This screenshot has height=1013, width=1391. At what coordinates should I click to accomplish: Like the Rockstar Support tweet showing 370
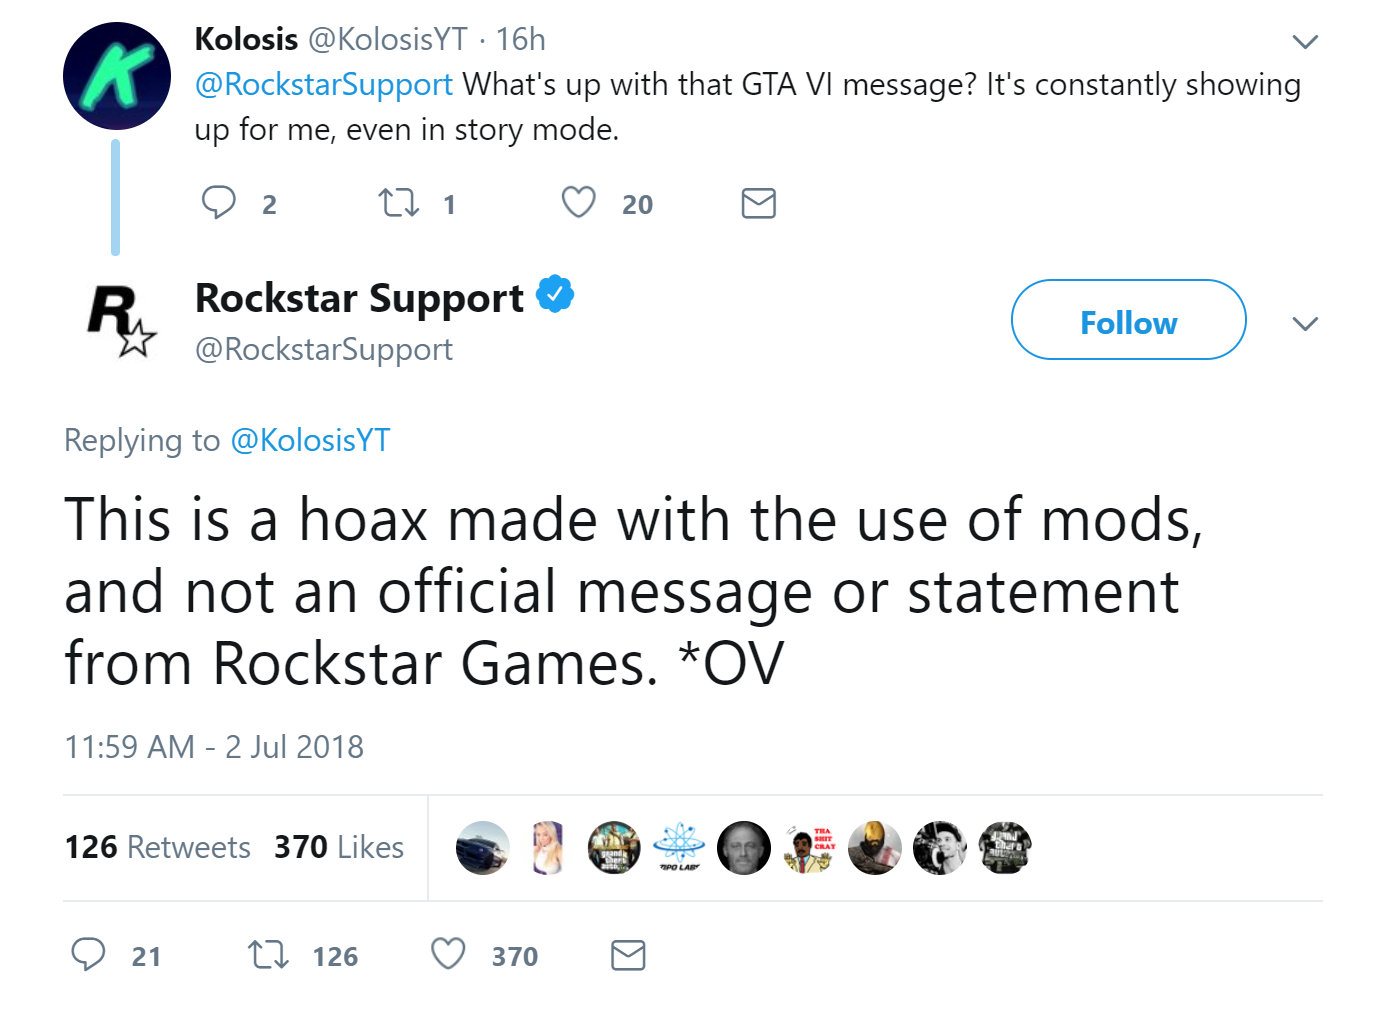pyautogui.click(x=448, y=954)
